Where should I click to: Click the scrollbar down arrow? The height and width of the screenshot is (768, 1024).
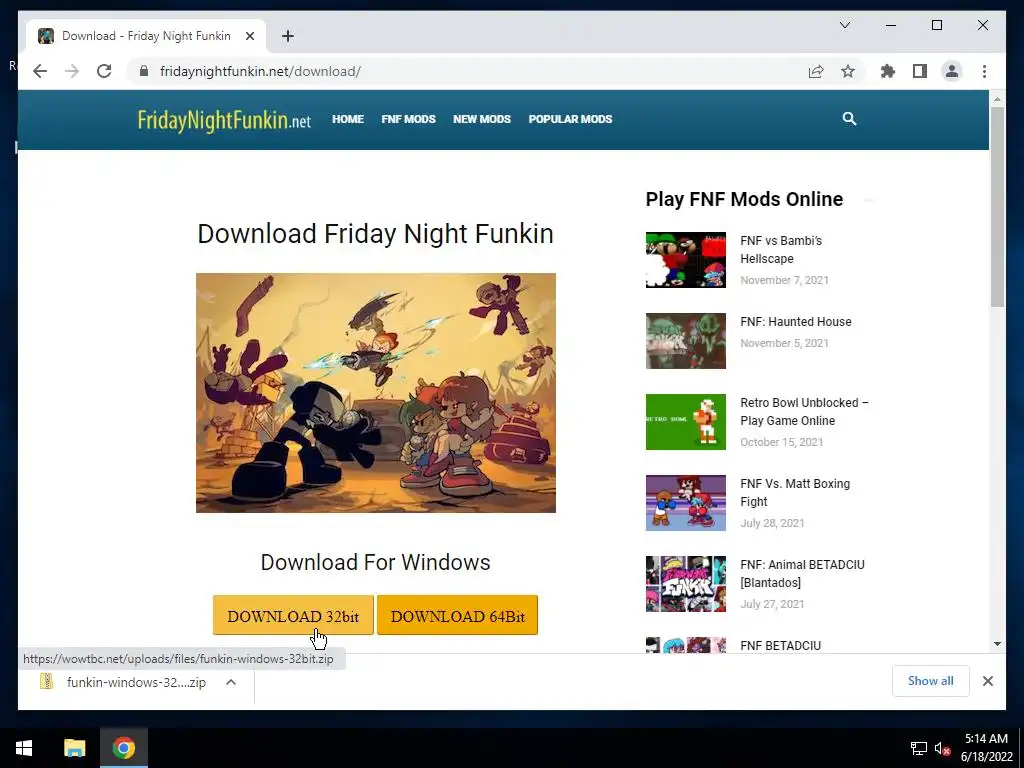[997, 644]
